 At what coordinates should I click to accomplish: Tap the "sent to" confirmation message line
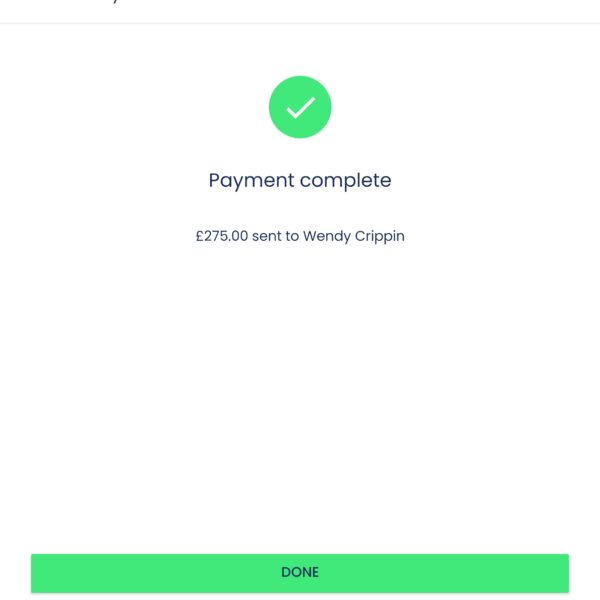(300, 237)
